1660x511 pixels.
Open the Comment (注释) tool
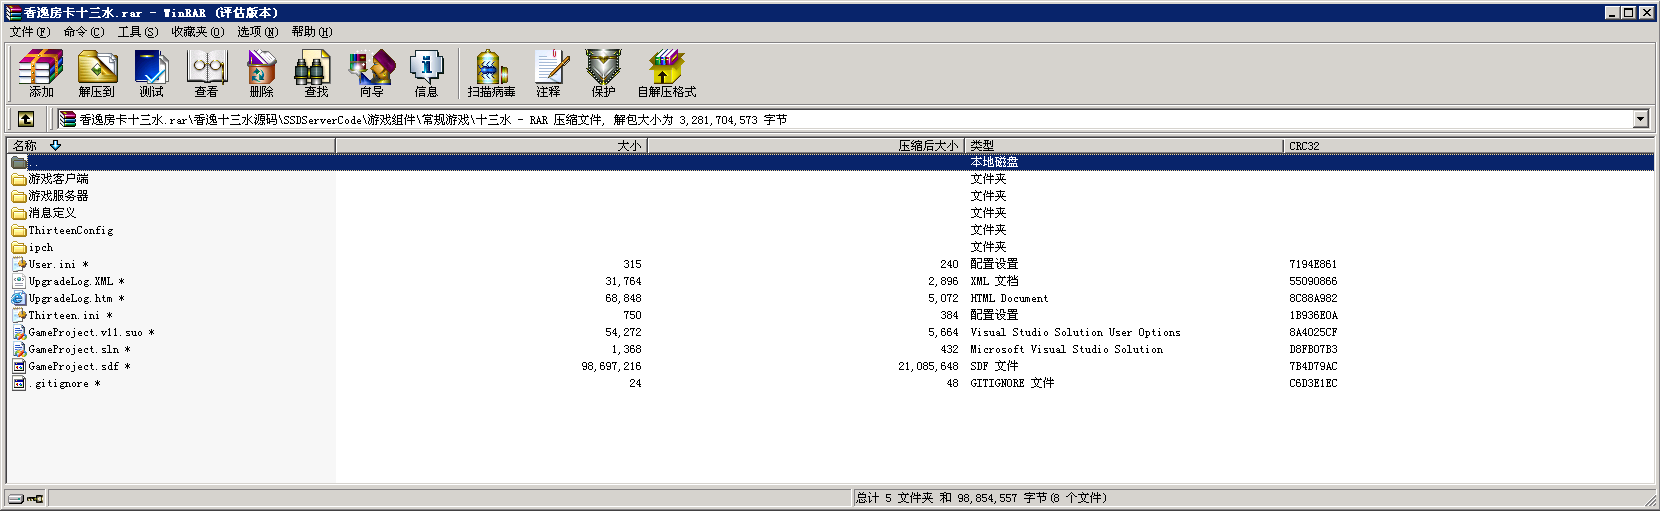(x=548, y=73)
